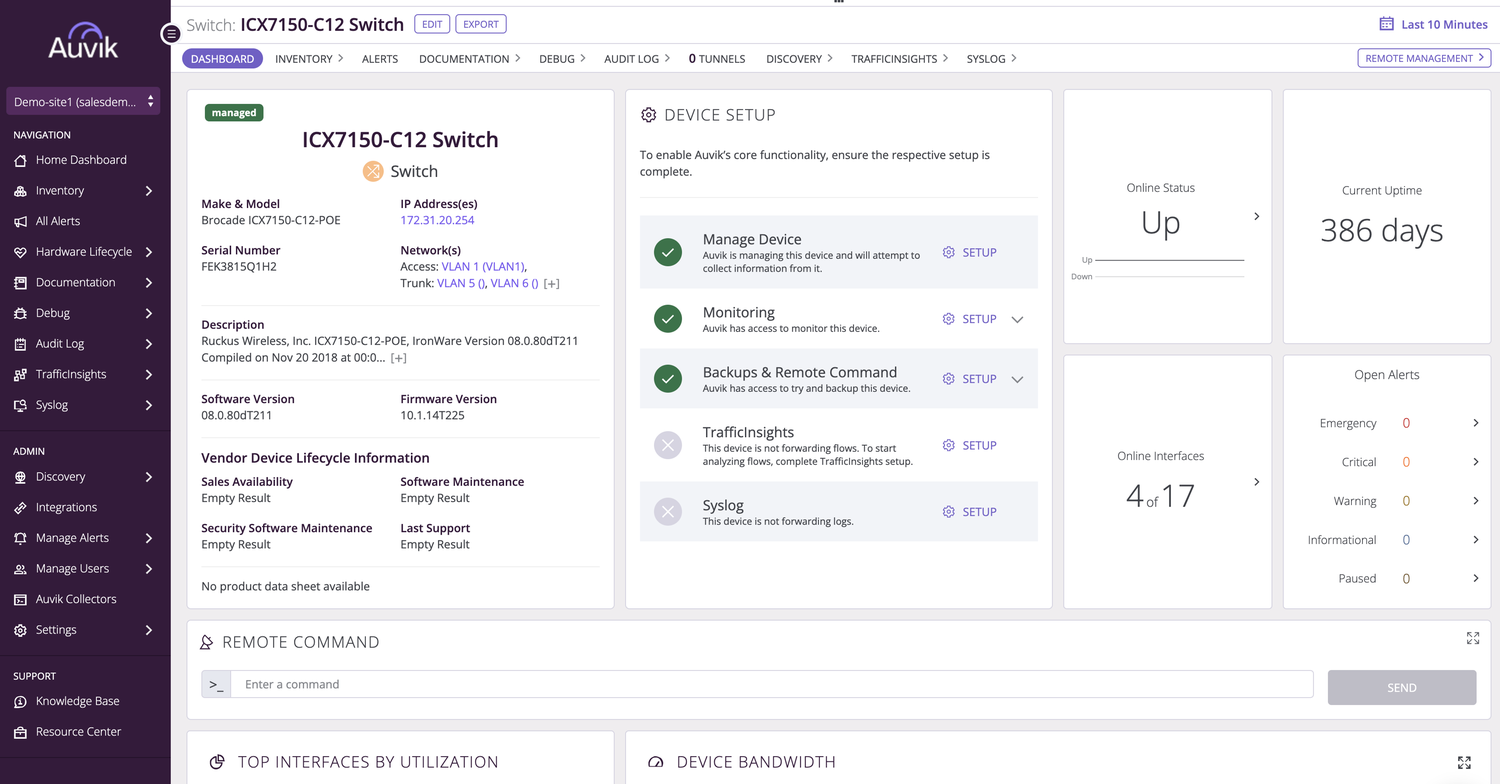The image size is (1500, 784).
Task: Collapse sidebar with the hamburger toggle icon
Action: point(171,34)
